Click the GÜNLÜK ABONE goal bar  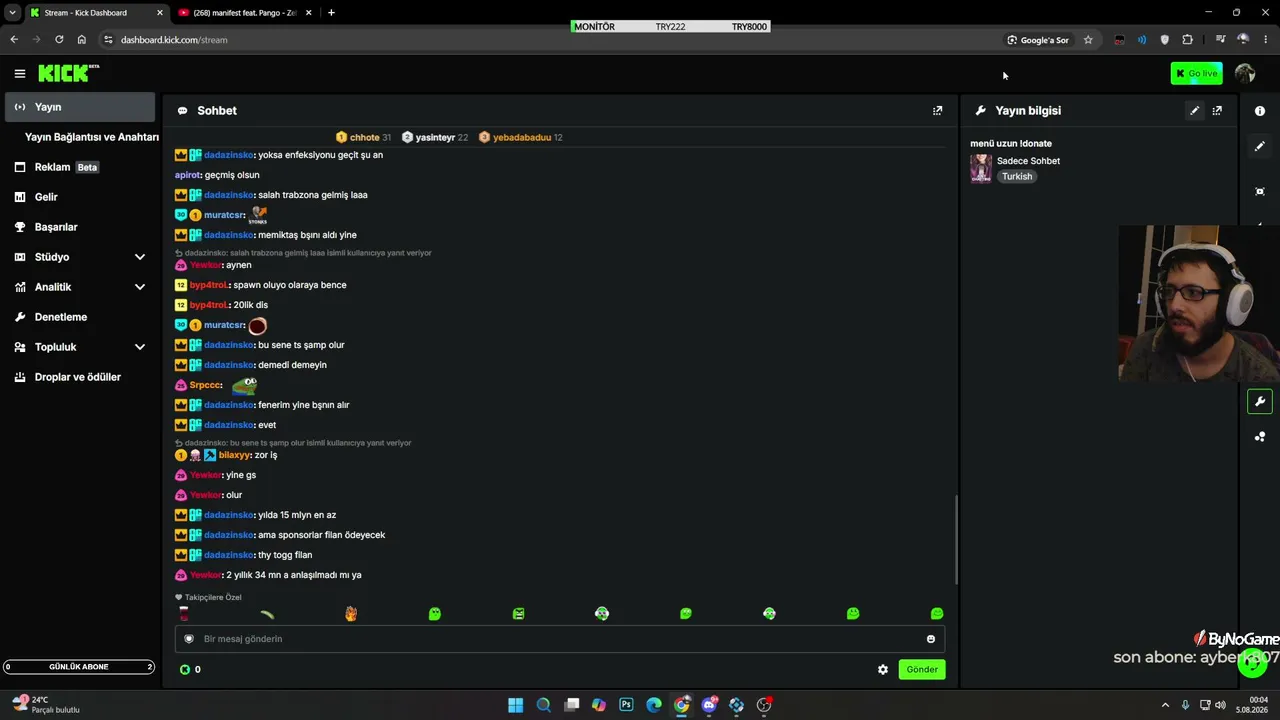(79, 667)
